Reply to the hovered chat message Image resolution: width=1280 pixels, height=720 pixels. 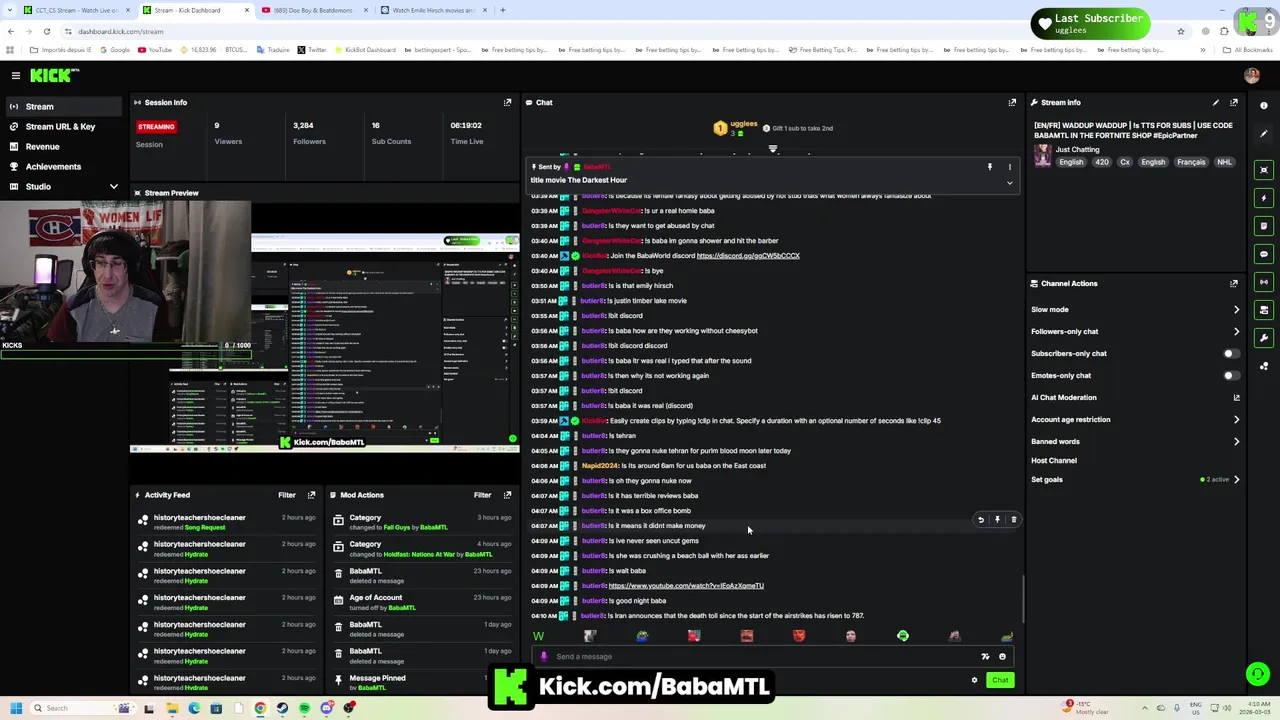point(981,520)
